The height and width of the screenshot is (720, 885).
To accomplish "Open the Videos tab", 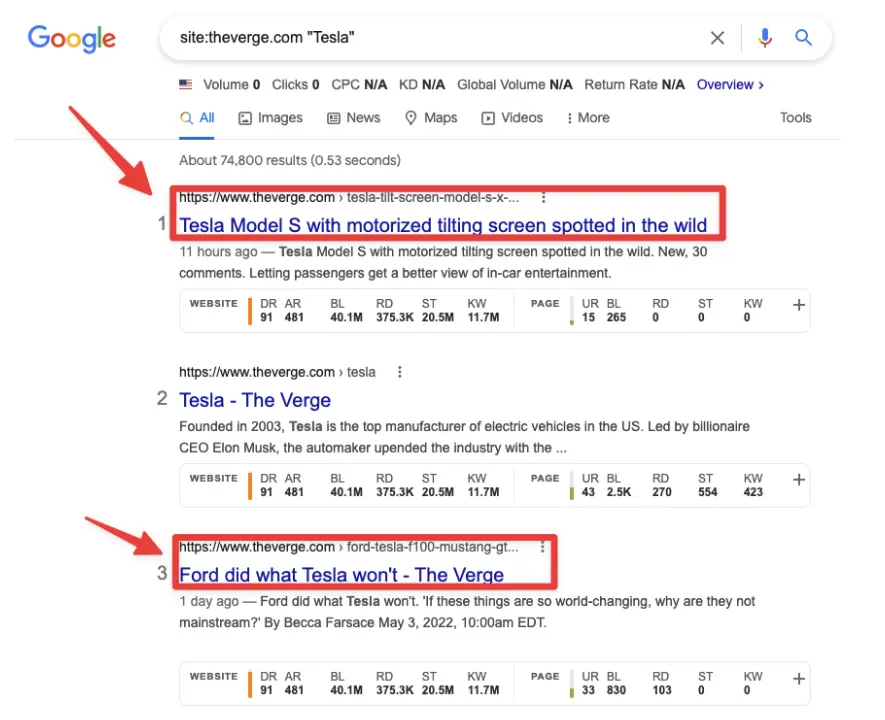I will point(512,118).
